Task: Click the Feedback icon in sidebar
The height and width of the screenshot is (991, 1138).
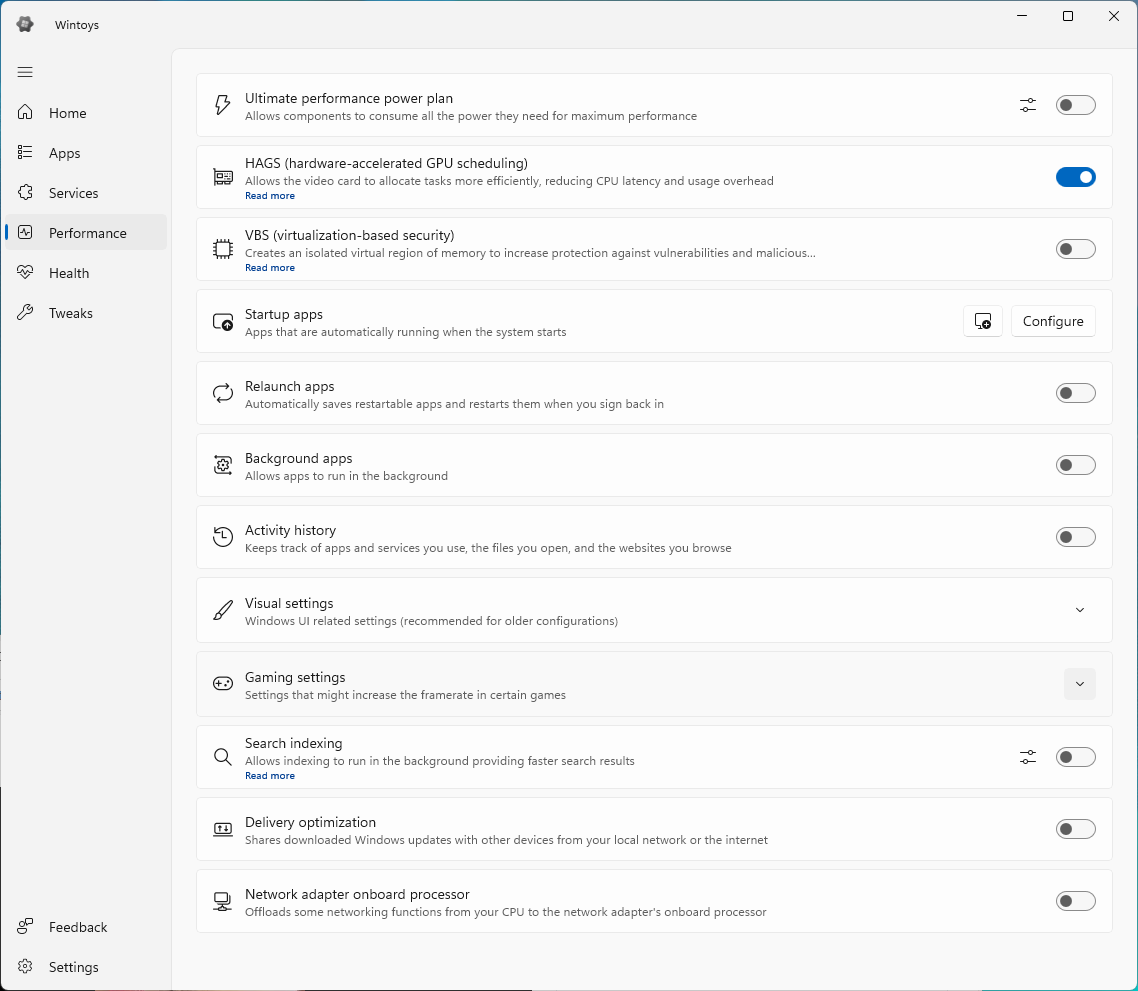Action: pyautogui.click(x=25, y=926)
